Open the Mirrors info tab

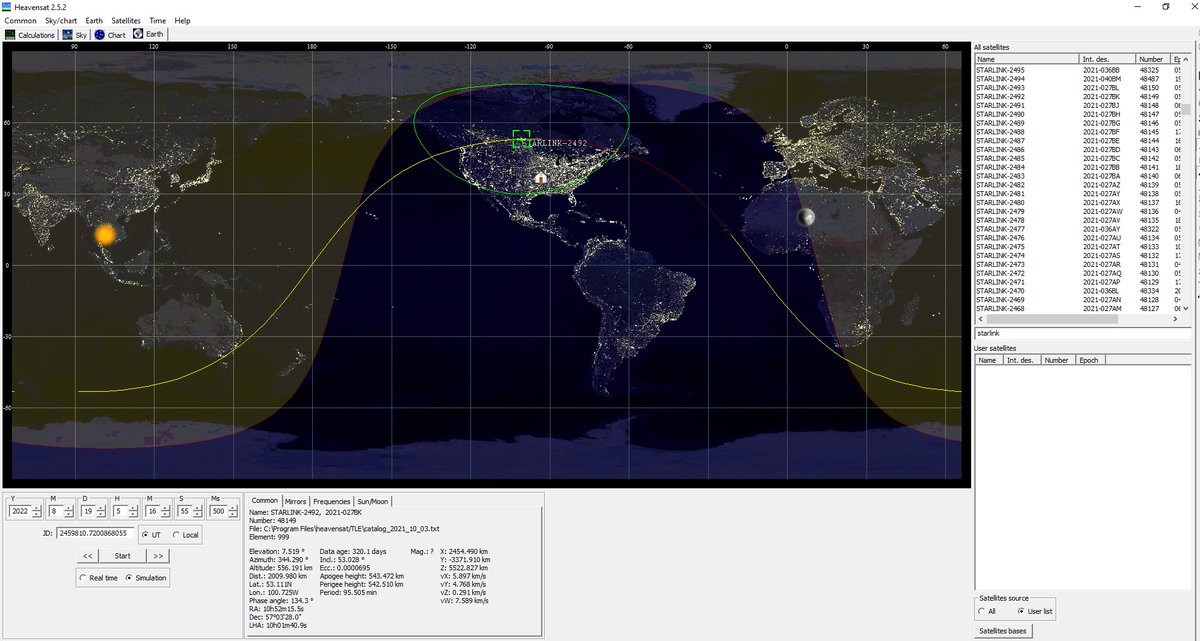[x=295, y=501]
